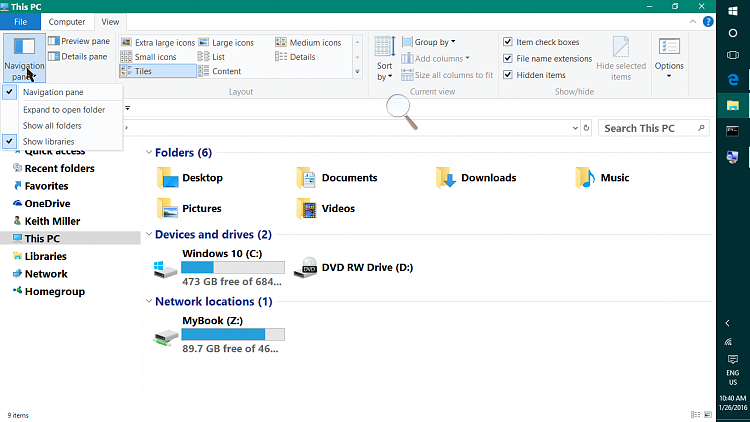Image resolution: width=750 pixels, height=422 pixels.
Task: Refresh the address bar location
Action: click(586, 128)
